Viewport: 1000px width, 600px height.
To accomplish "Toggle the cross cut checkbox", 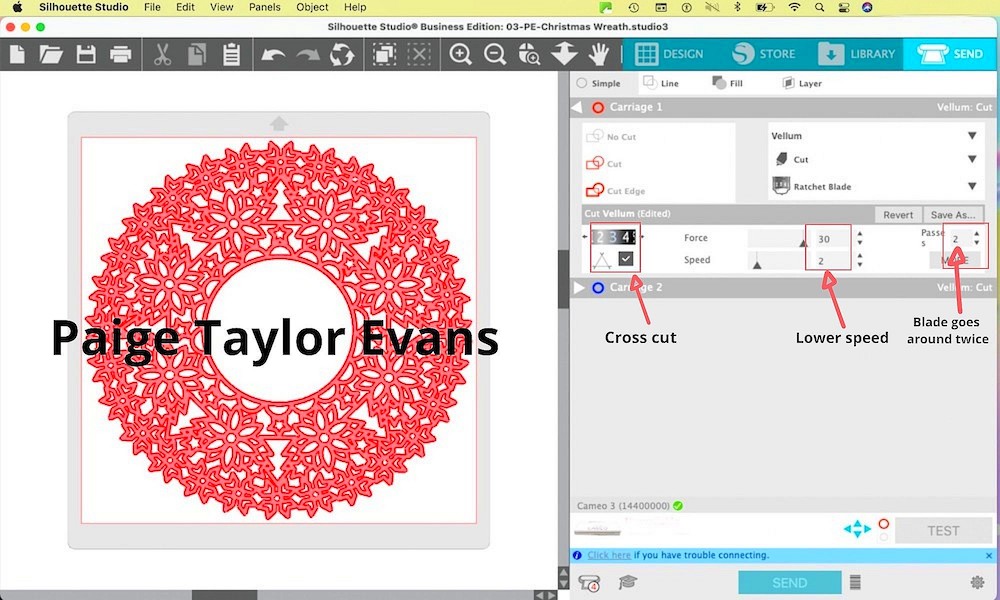I will click(x=626, y=259).
